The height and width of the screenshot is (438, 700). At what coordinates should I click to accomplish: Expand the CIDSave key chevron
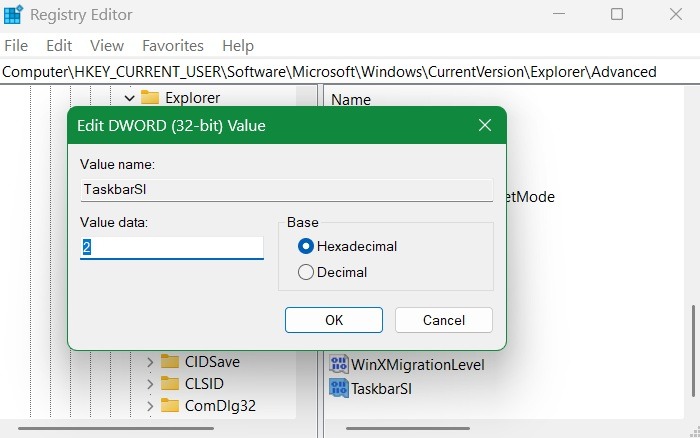tap(149, 361)
